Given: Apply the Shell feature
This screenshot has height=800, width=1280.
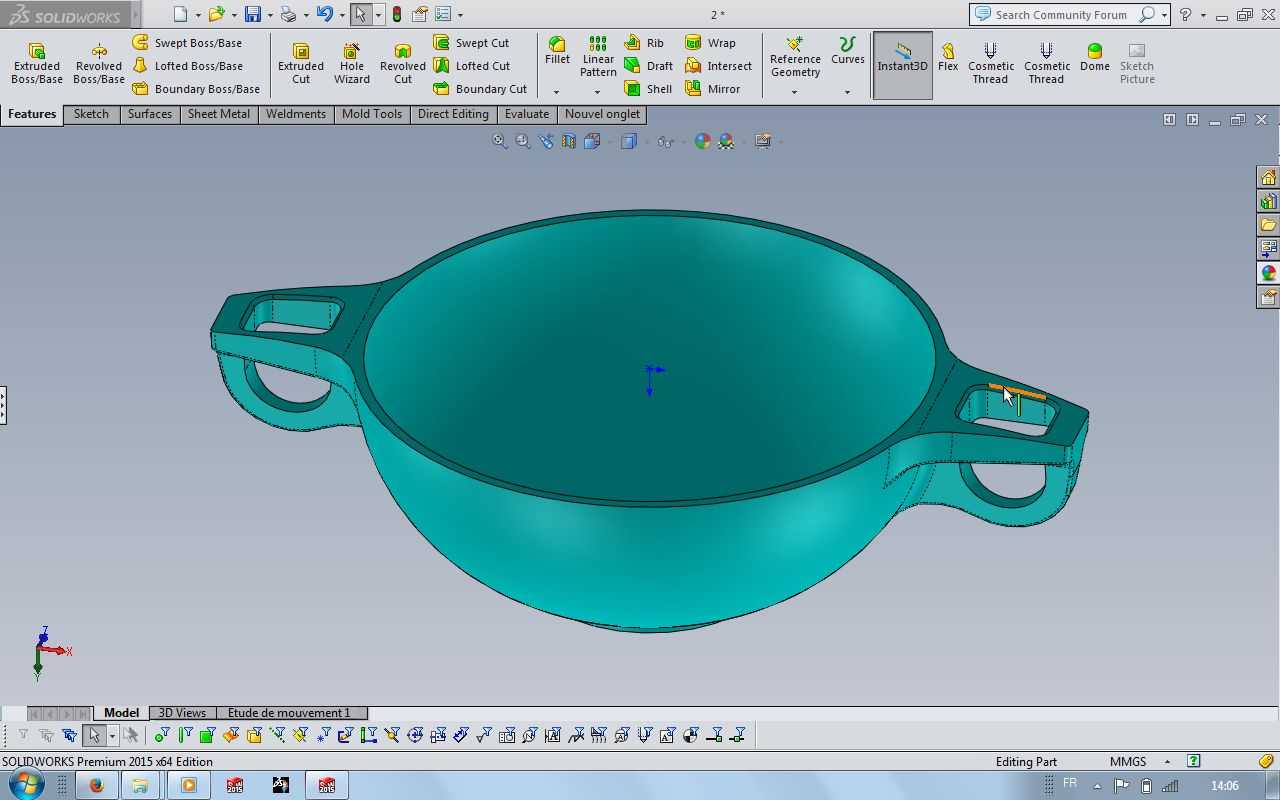Looking at the screenshot, I should pyautogui.click(x=648, y=89).
